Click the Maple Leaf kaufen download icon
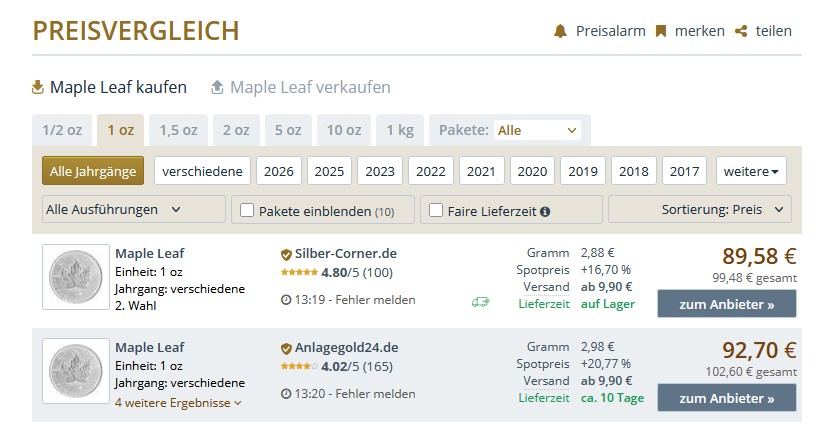822x431 pixels. pyautogui.click(x=38, y=87)
